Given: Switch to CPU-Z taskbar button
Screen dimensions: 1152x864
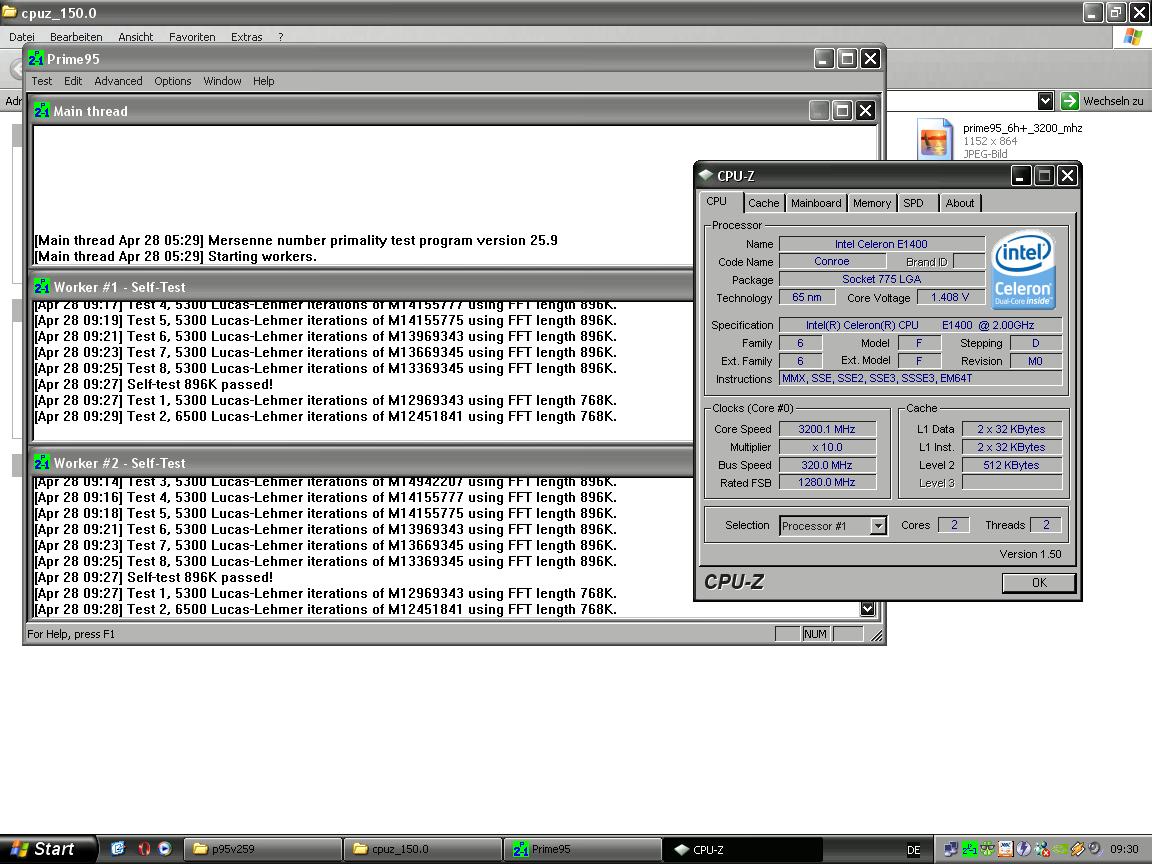Looking at the screenshot, I should pyautogui.click(x=742, y=849).
